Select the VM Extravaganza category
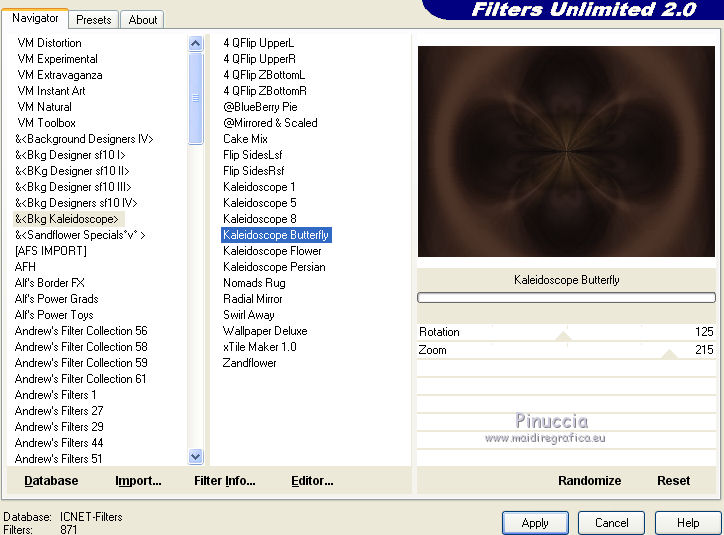724x535 pixels. [60, 75]
